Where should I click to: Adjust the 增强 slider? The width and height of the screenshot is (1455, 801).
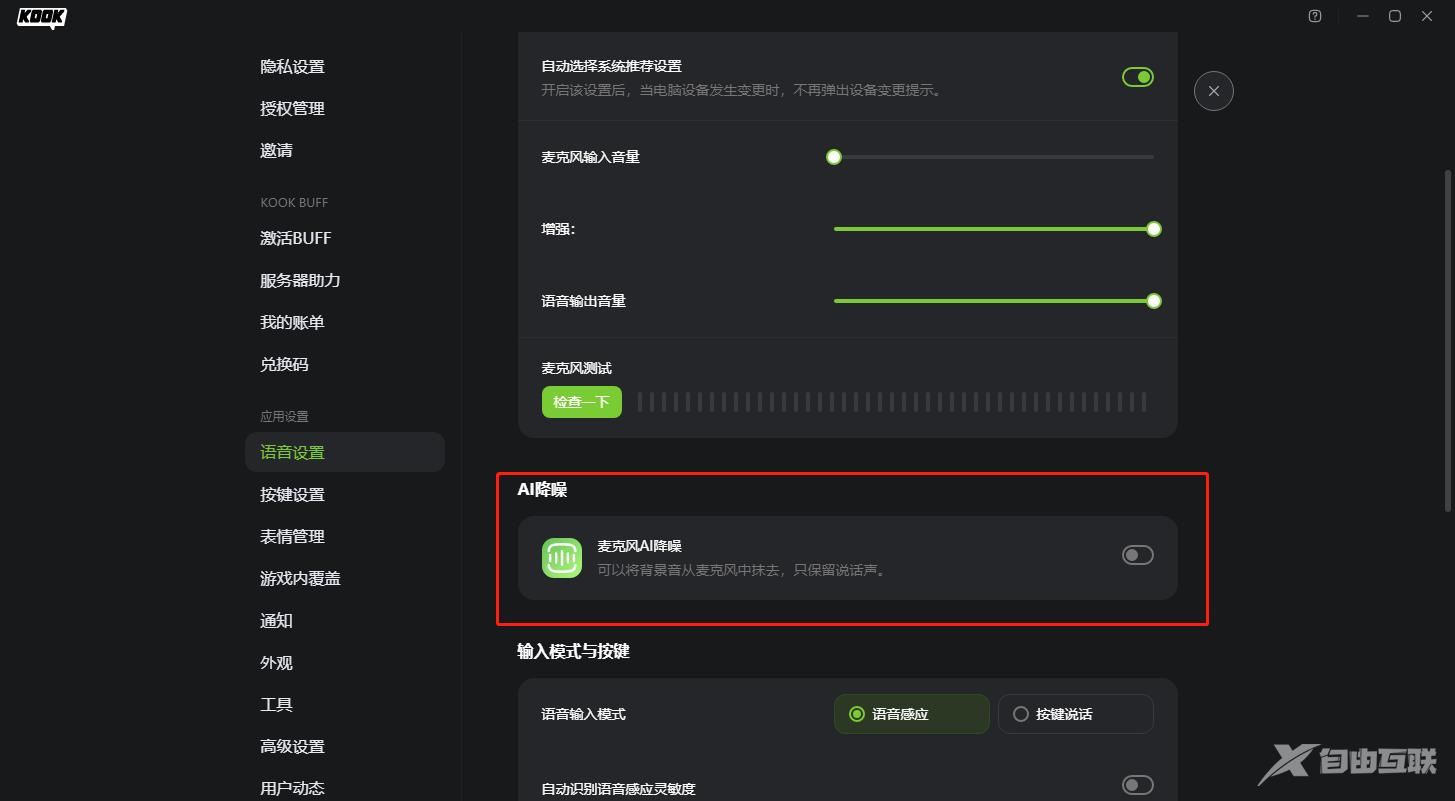tap(994, 229)
